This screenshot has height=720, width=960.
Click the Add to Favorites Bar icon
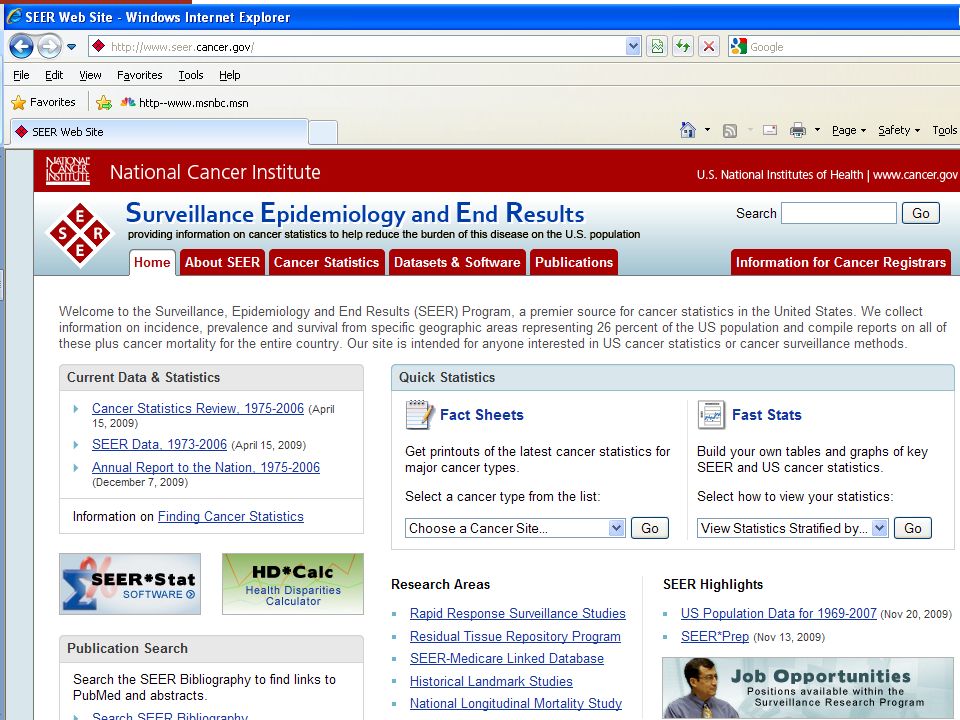click(104, 103)
